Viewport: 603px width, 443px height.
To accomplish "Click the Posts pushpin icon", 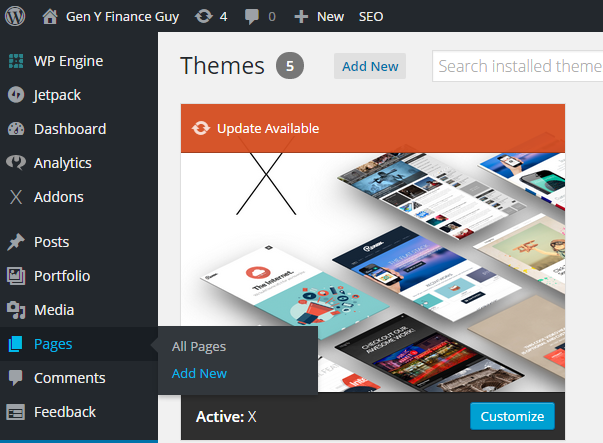I will 16,242.
